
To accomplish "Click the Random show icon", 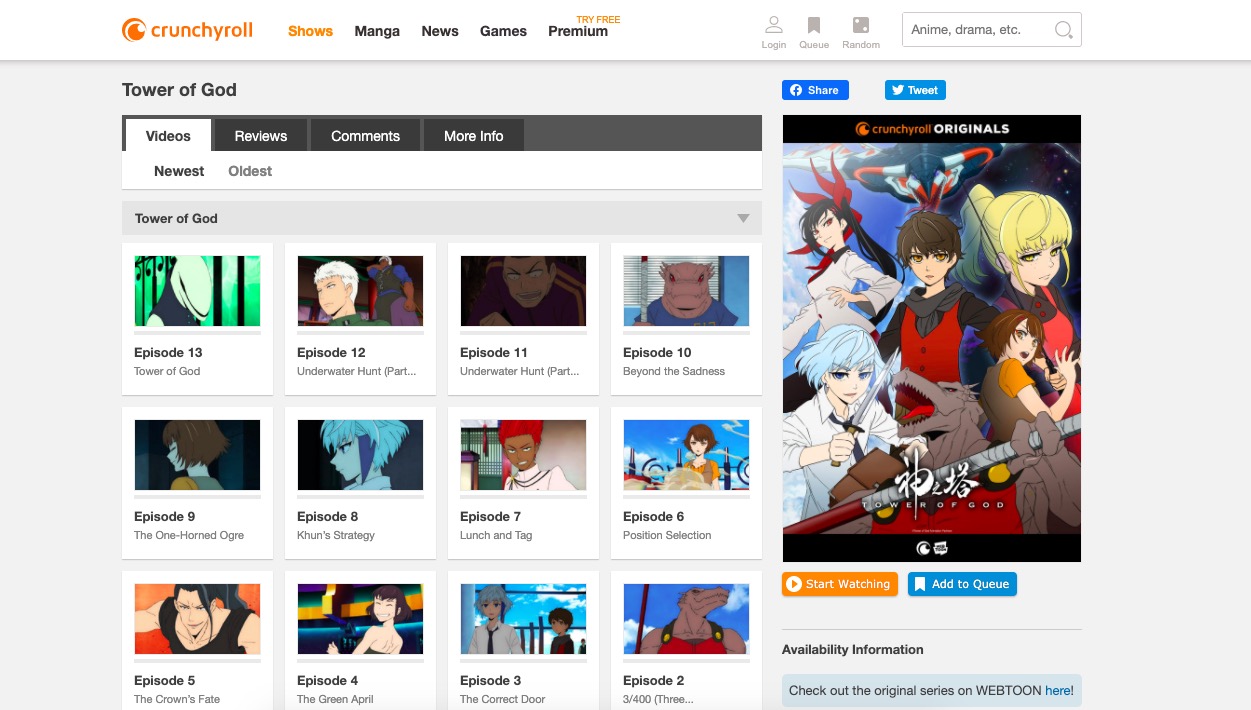I will [x=860, y=31].
